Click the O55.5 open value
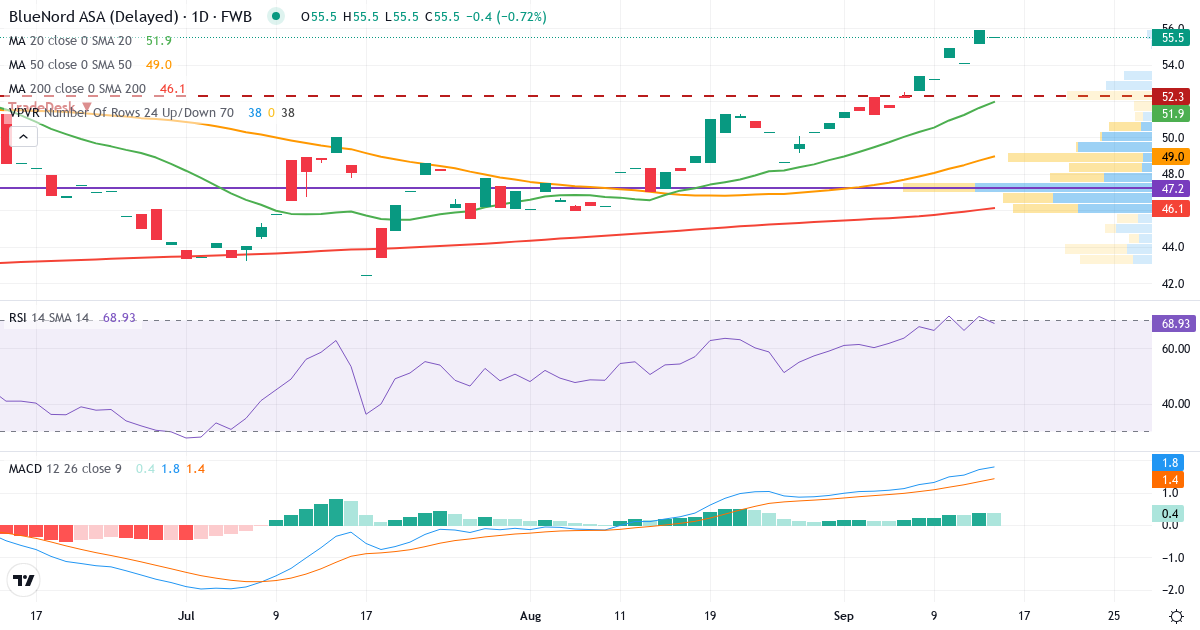1200x630 pixels. (317, 17)
